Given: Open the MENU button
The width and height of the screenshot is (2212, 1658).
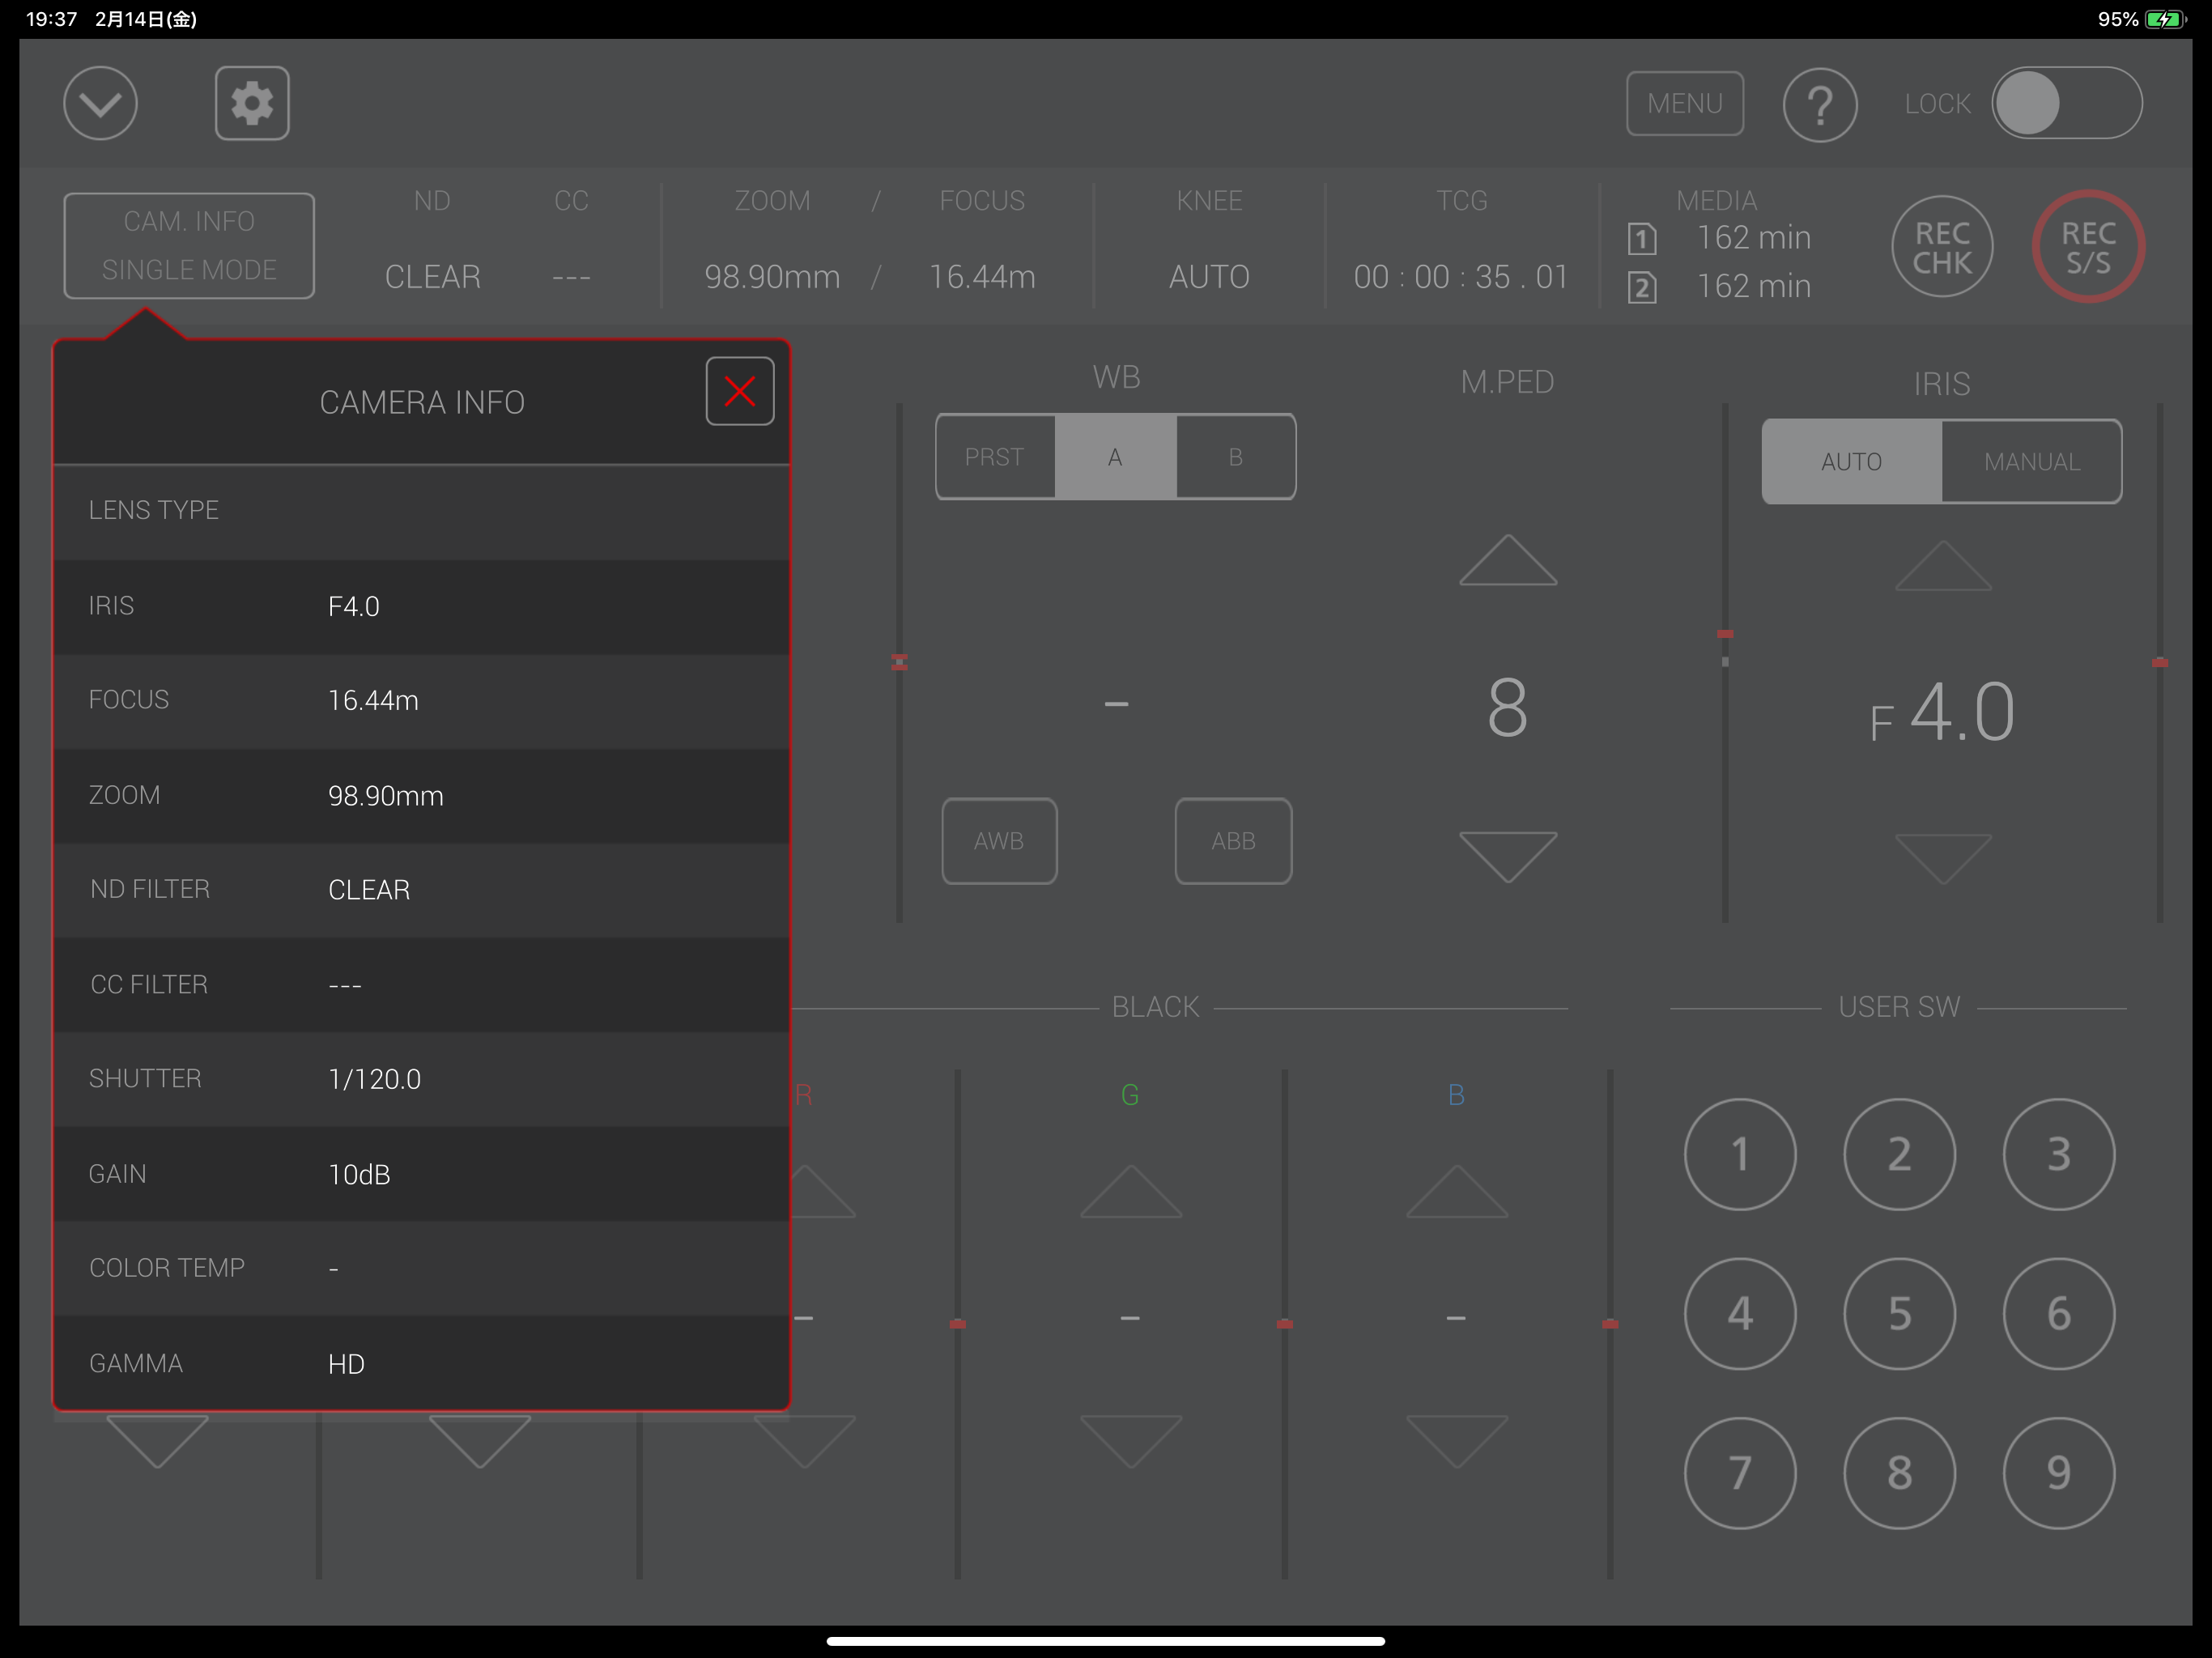Looking at the screenshot, I should tap(1684, 103).
